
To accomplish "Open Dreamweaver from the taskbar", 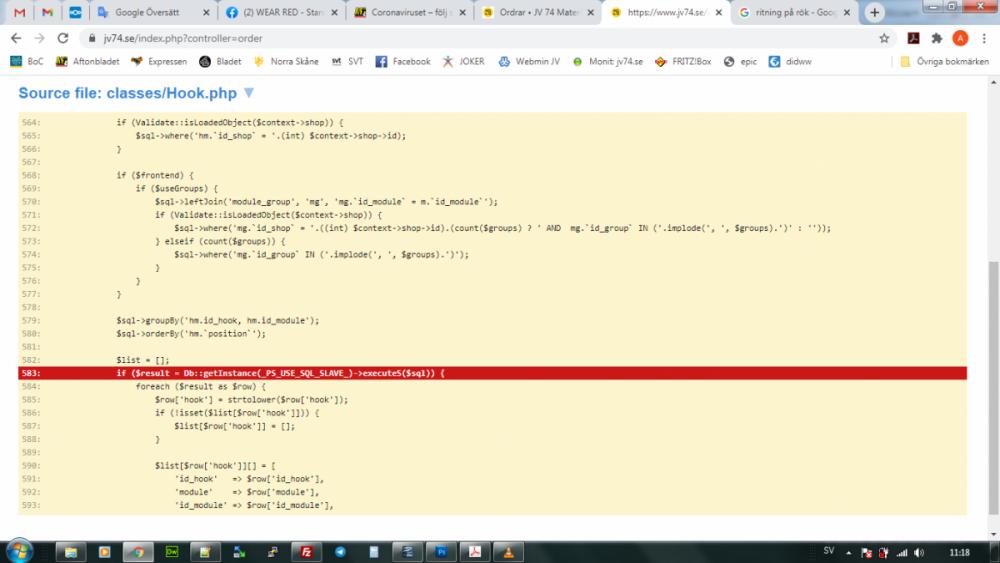I will coord(172,551).
